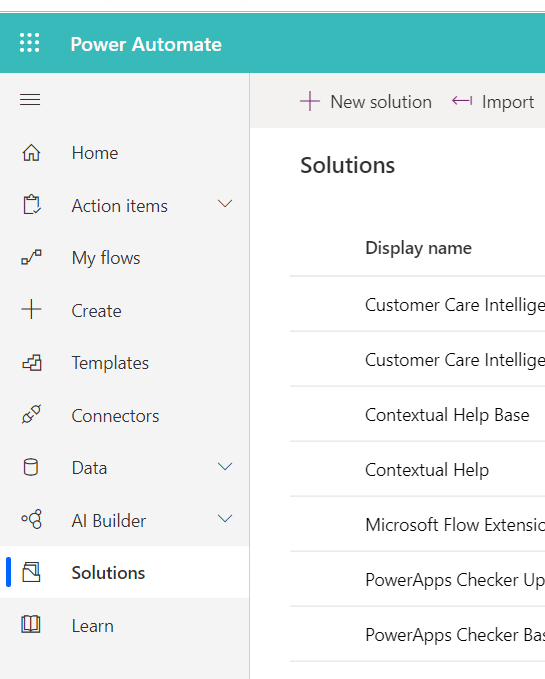Collapse the navigation hamburger menu

tap(30, 100)
